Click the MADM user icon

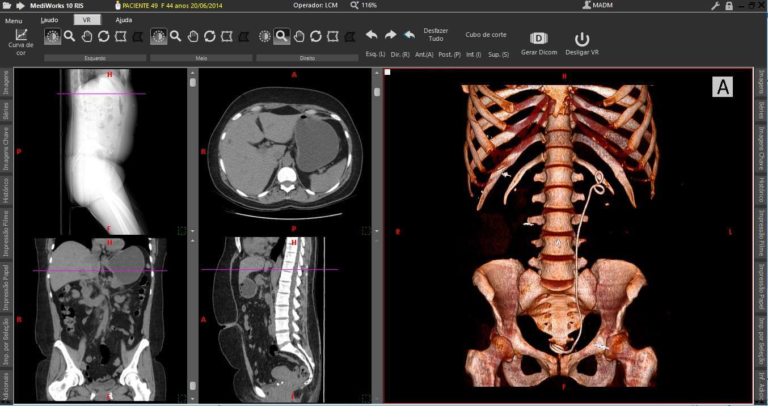pos(586,5)
